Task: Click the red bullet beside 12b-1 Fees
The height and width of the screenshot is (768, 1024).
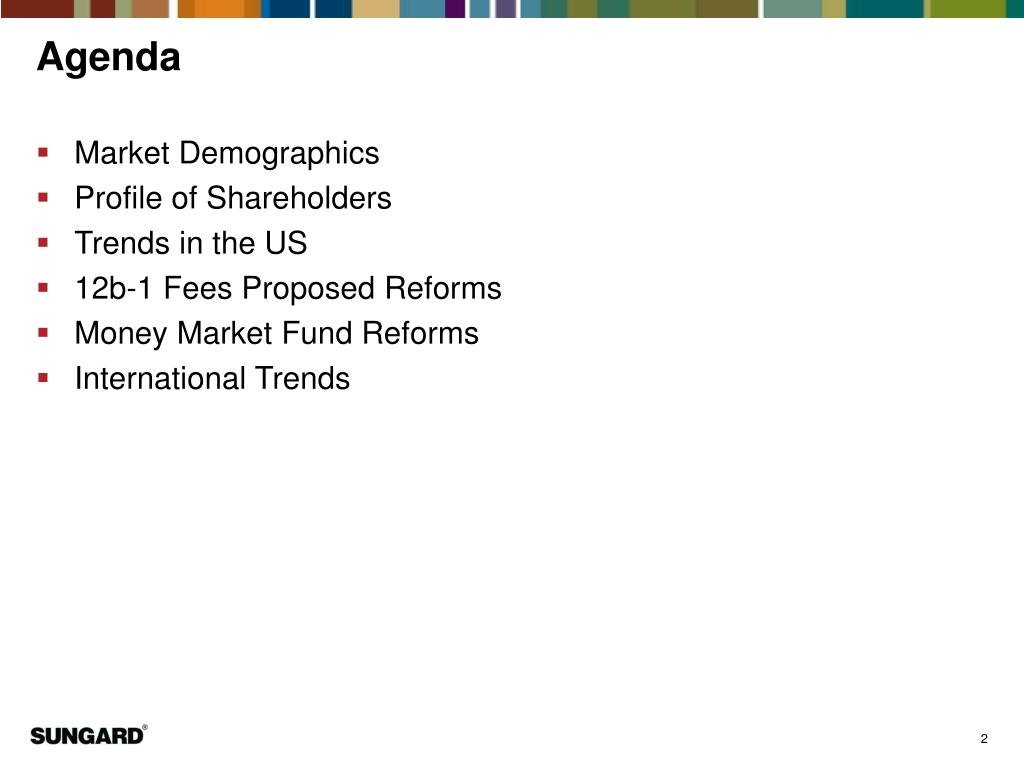Action: (x=43, y=287)
